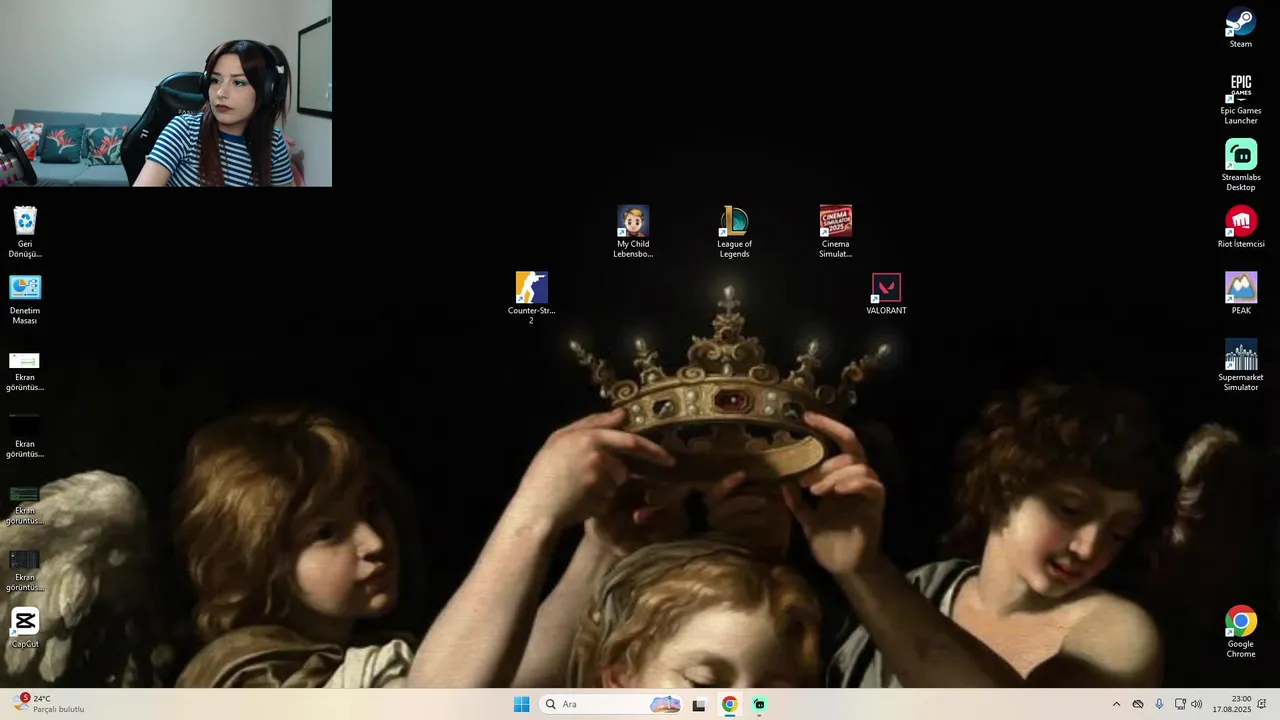Expand the hidden system tray icons
This screenshot has width=1280, height=720.
click(1116, 704)
